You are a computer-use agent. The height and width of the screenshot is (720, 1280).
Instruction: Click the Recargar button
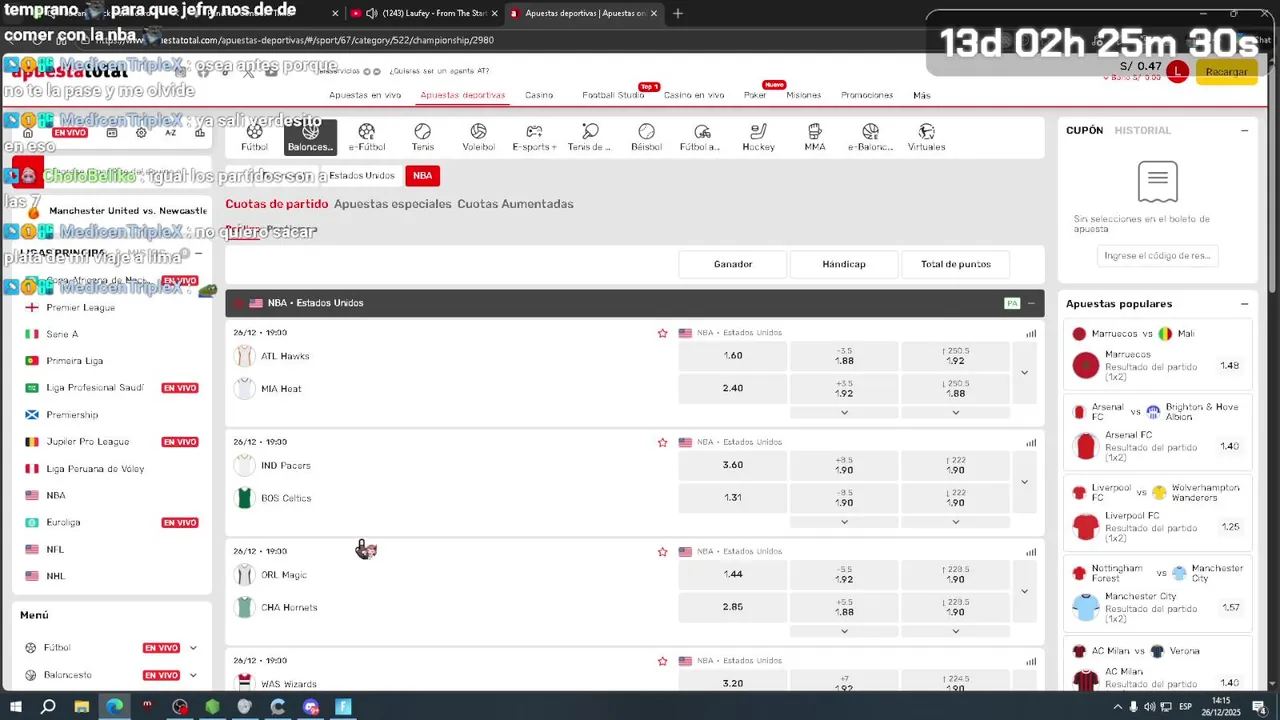[1227, 72]
